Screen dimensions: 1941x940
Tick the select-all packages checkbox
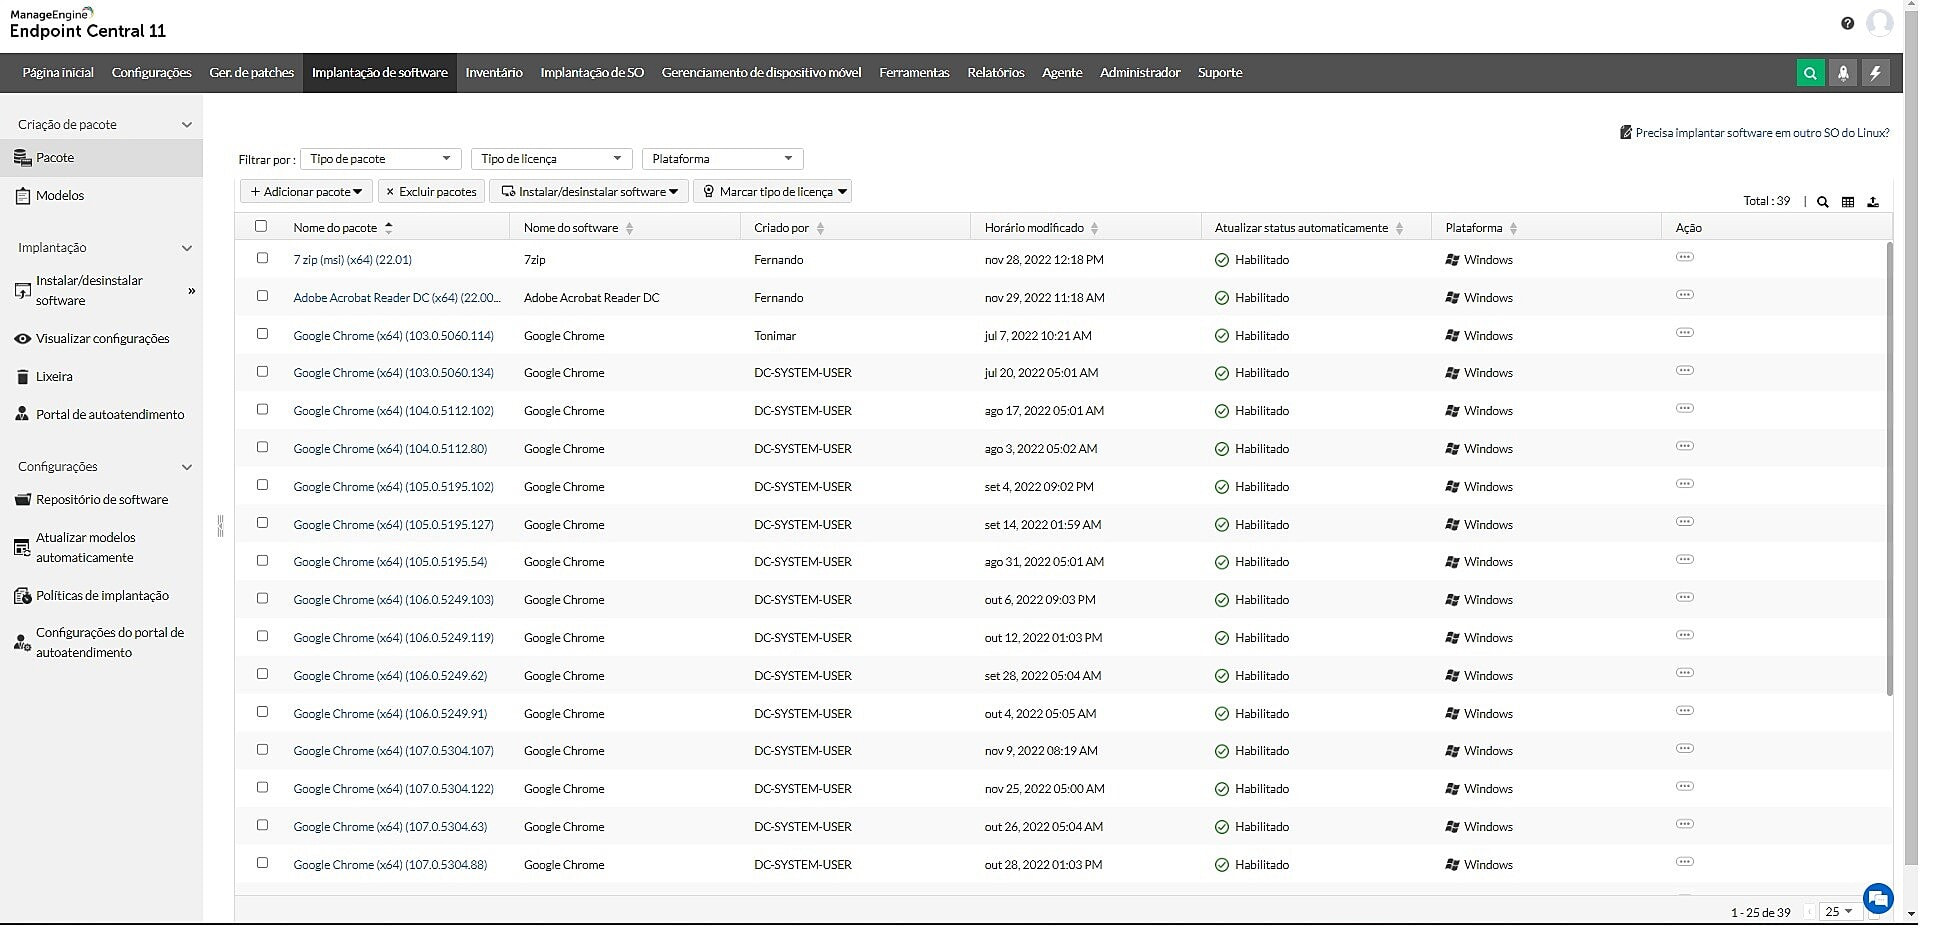click(x=261, y=227)
